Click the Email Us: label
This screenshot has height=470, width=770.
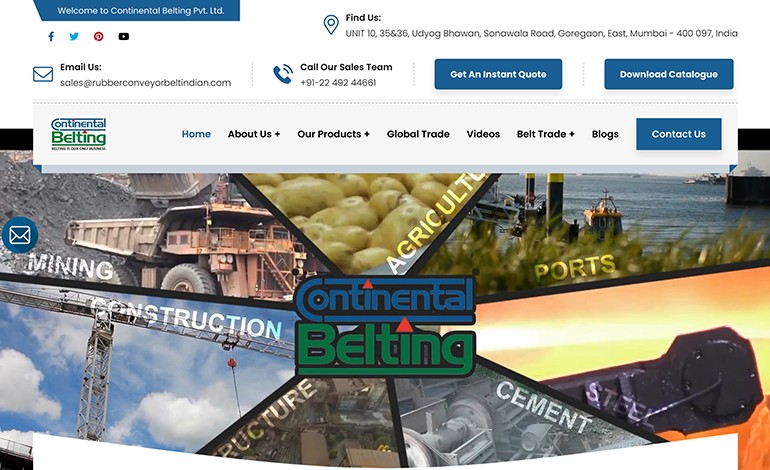pos(81,67)
